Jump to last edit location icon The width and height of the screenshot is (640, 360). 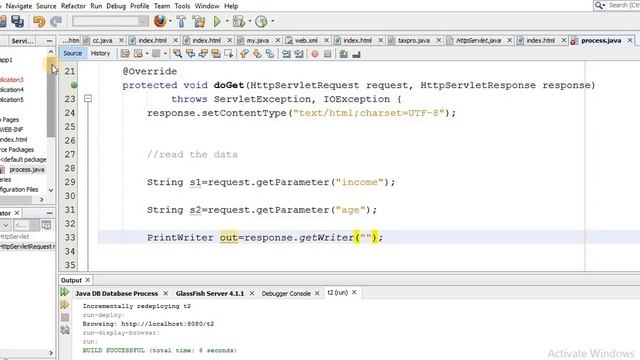point(125,53)
